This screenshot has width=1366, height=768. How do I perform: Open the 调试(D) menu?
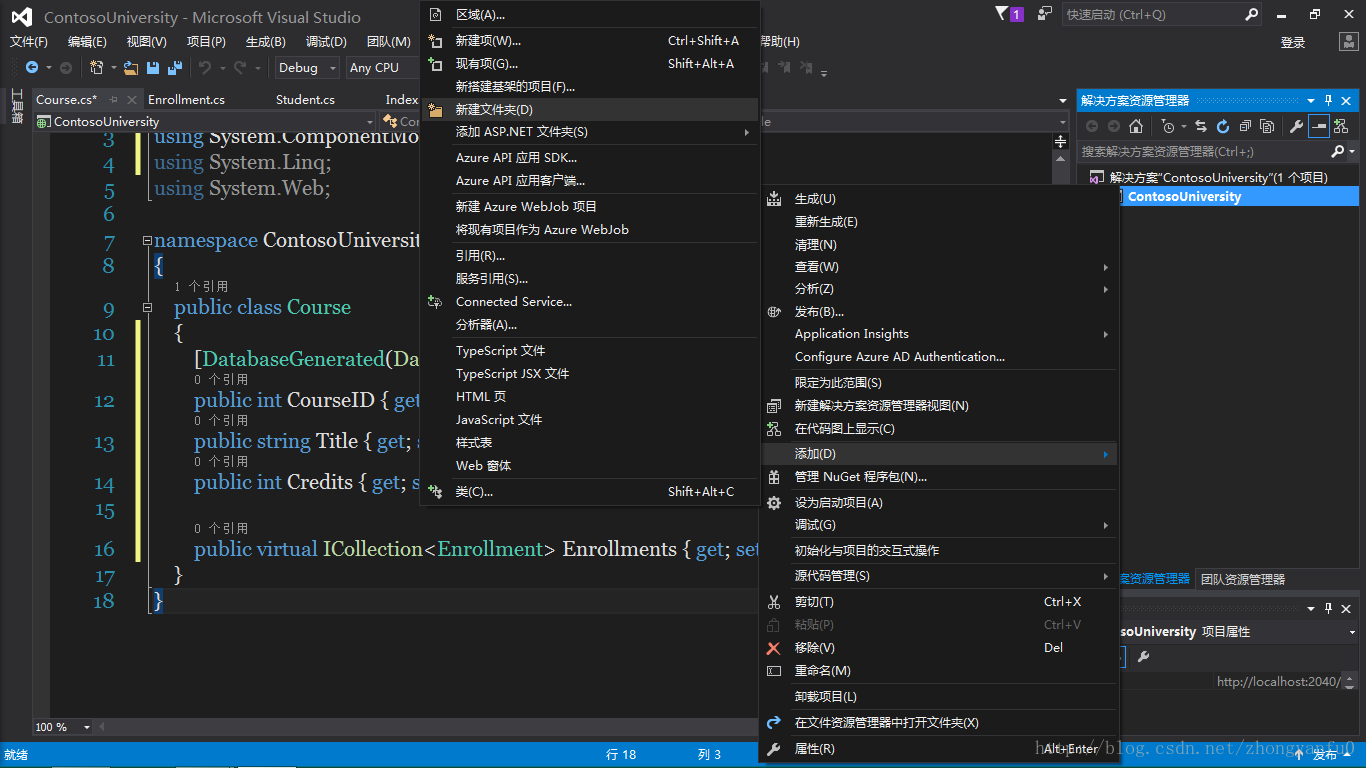coord(326,42)
